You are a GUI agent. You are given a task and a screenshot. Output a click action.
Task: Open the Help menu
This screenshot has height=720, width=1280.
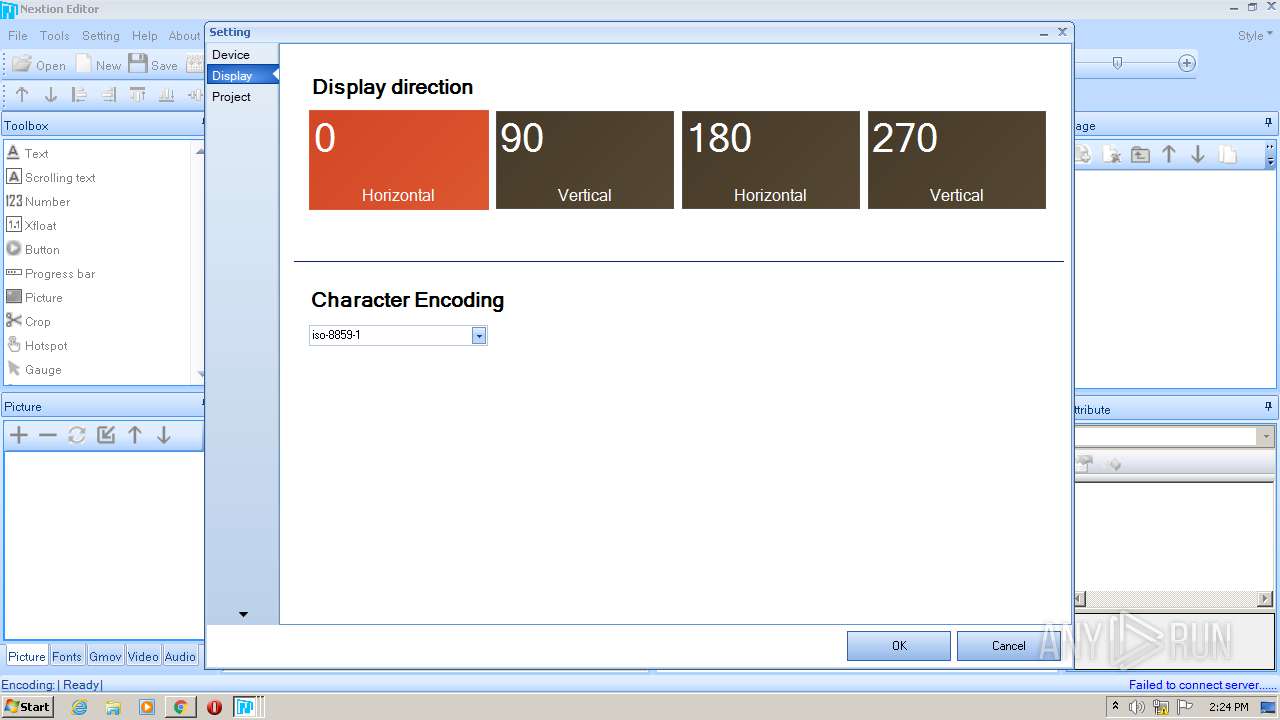(144, 35)
